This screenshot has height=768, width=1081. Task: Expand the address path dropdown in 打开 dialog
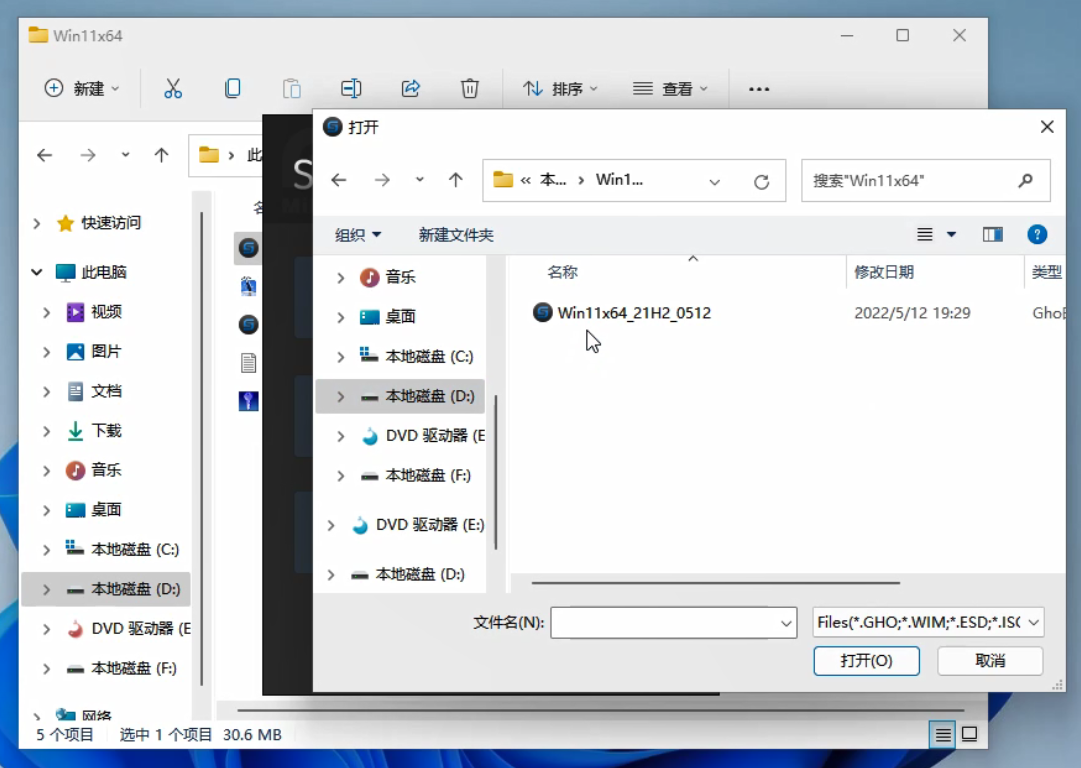(x=715, y=182)
